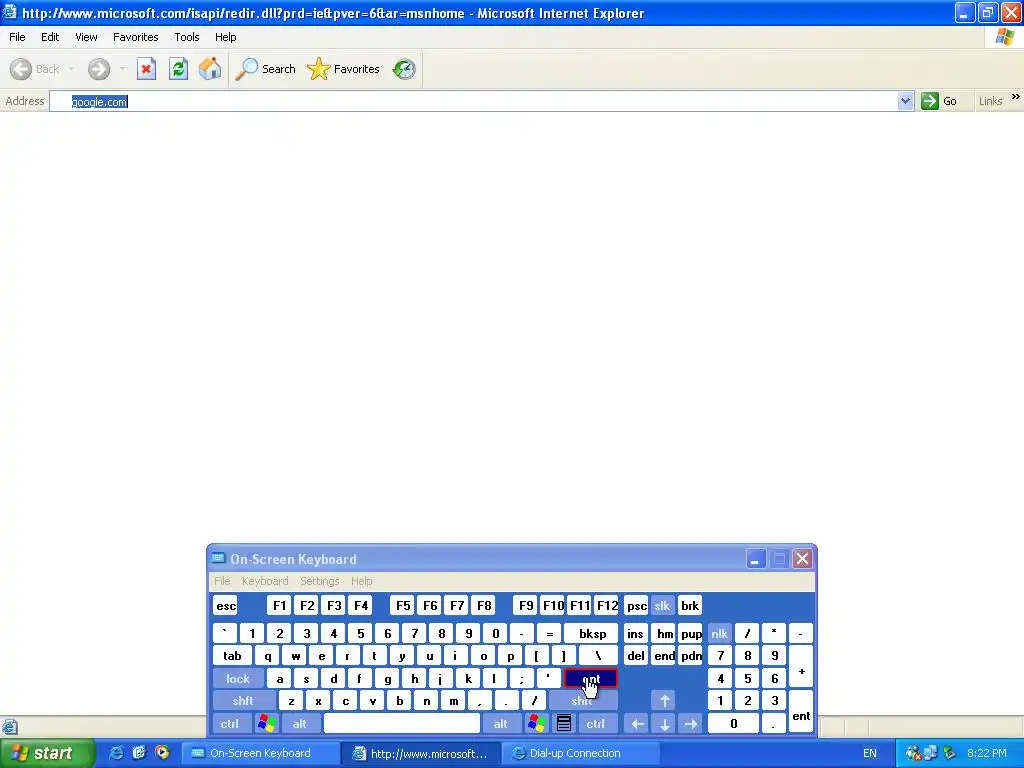Click the EN language indicator
Screen dimensions: 1024x768
[870, 753]
